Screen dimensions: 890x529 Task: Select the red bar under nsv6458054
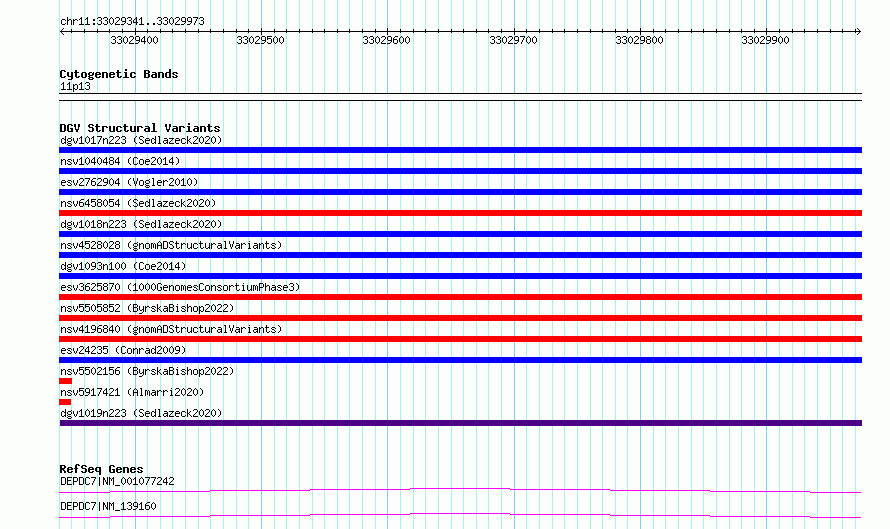(460, 213)
